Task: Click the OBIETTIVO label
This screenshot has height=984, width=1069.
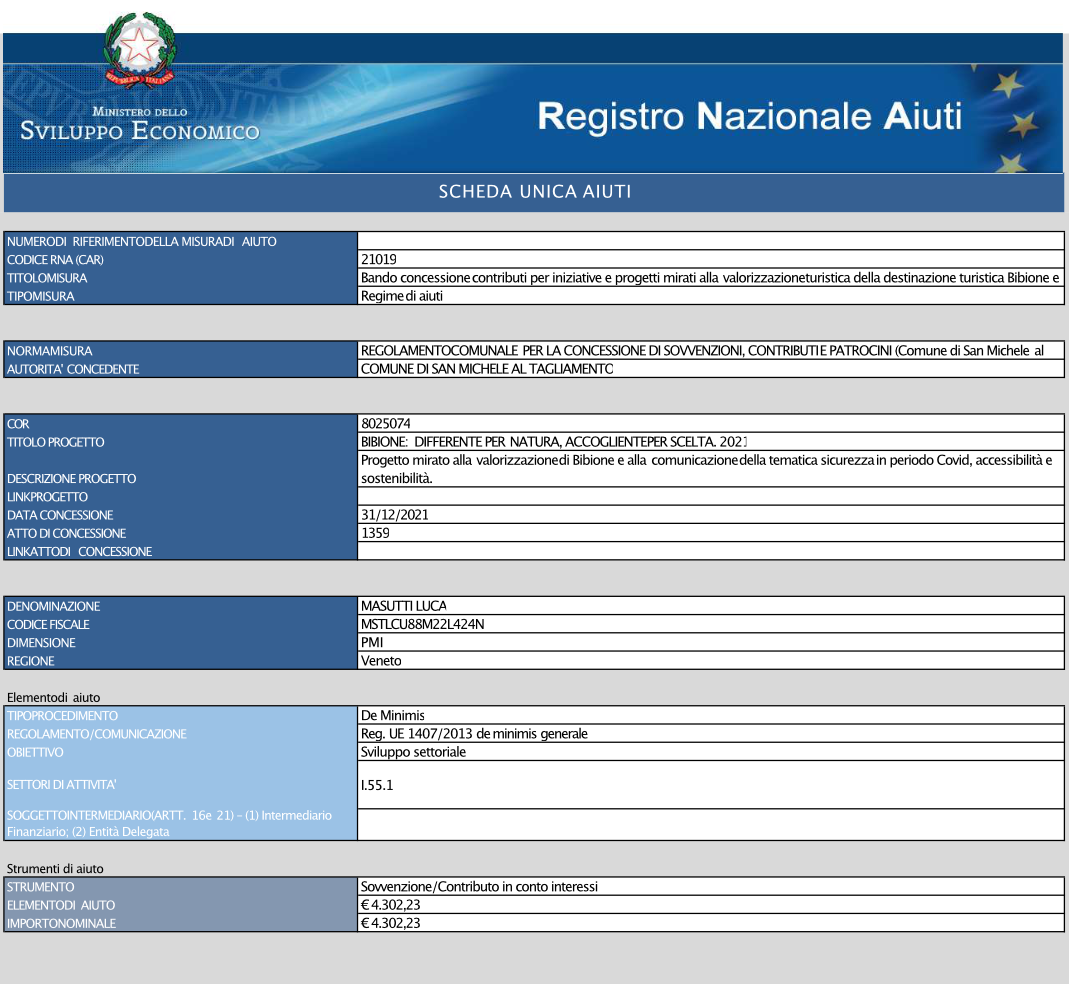Action: [x=35, y=754]
